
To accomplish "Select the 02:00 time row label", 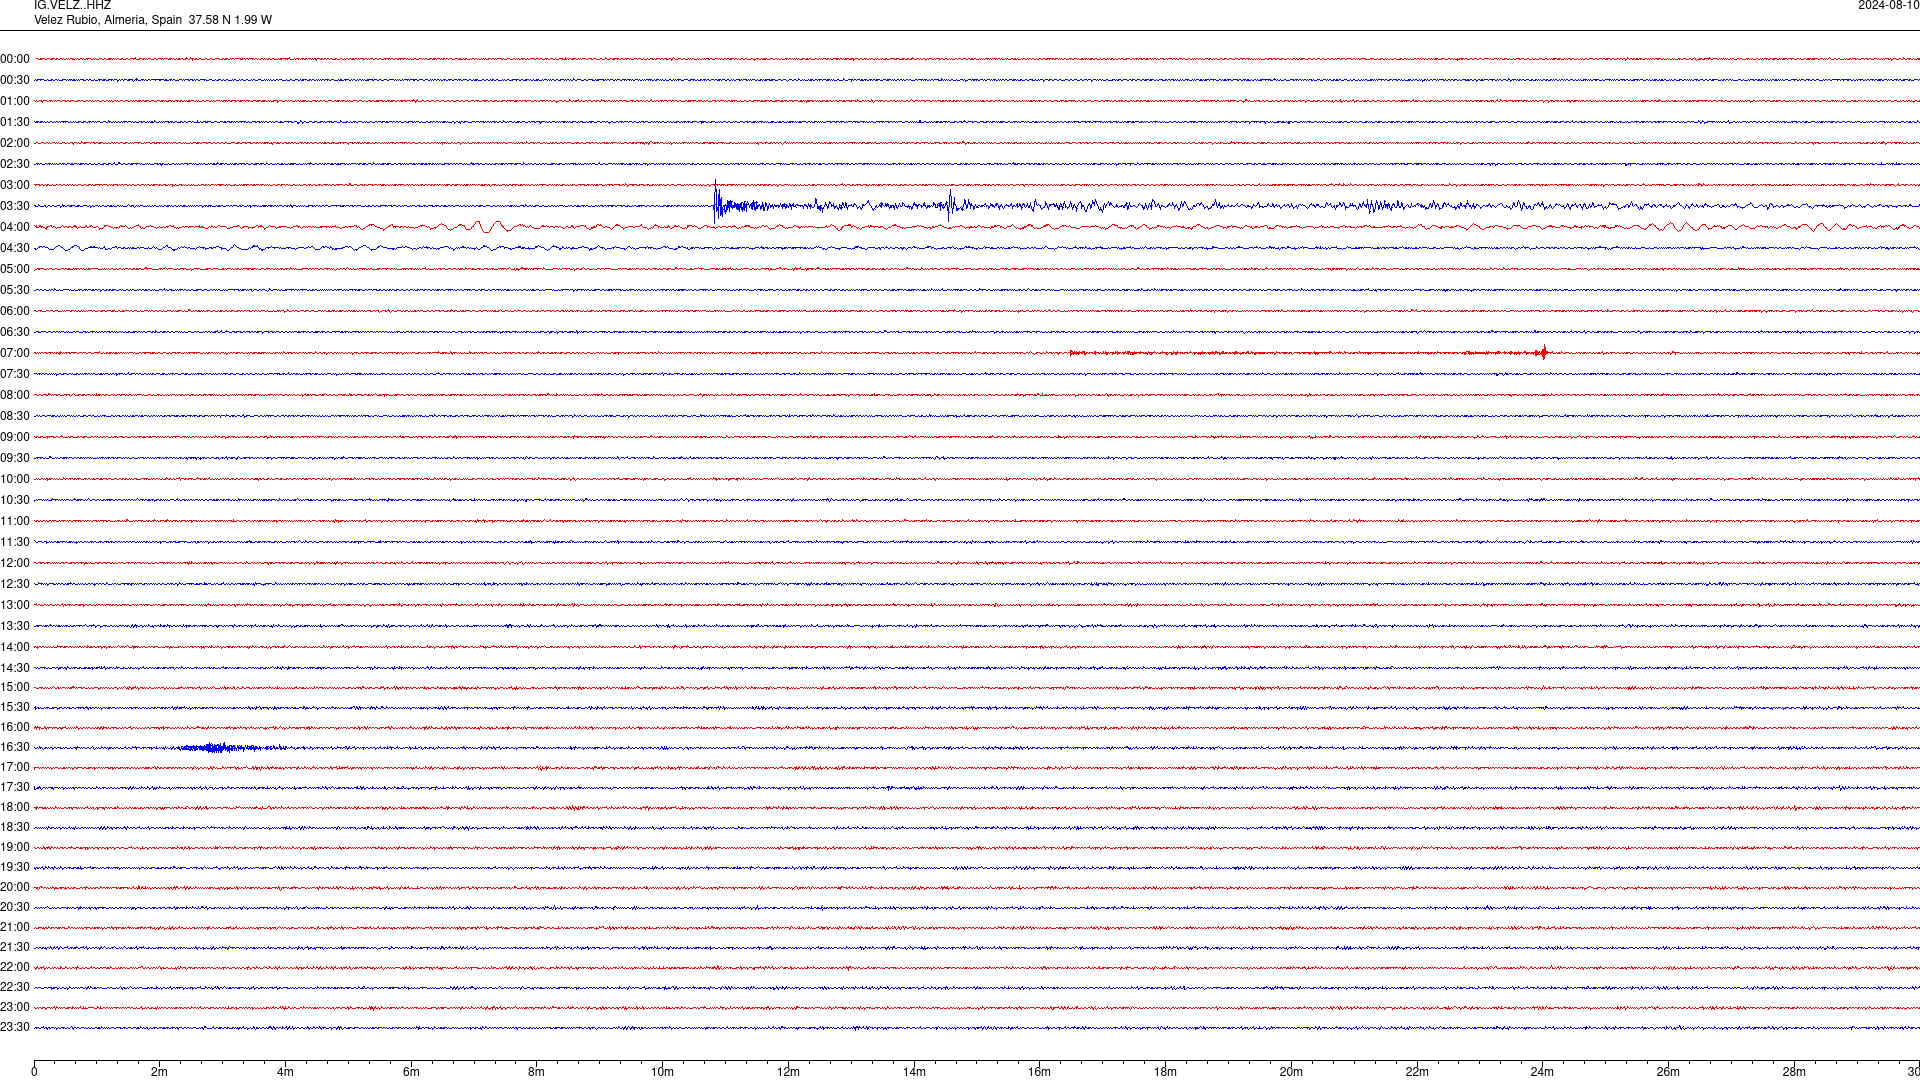I will [x=15, y=143].
